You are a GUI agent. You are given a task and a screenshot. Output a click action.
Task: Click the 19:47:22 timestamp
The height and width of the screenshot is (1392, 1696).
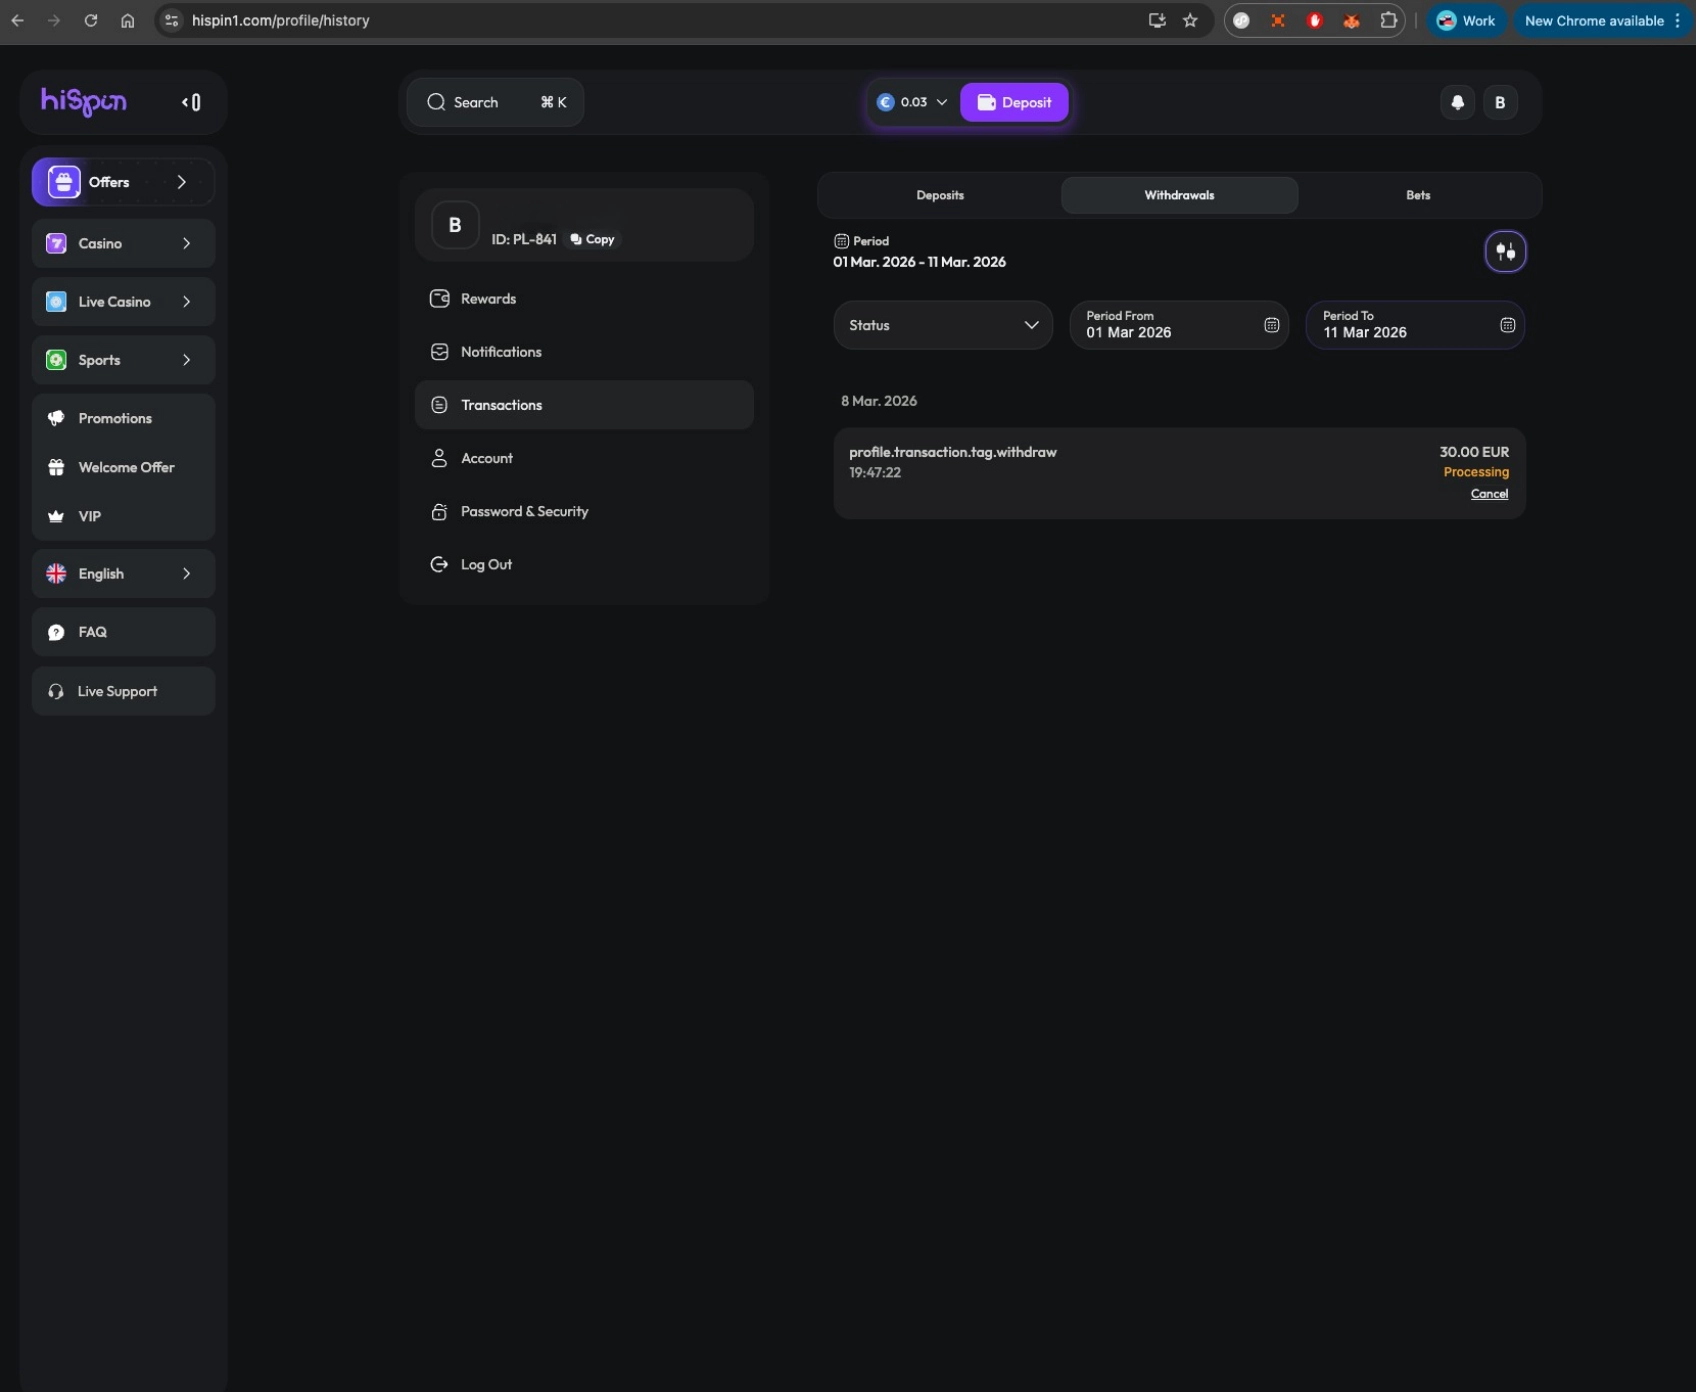point(875,472)
